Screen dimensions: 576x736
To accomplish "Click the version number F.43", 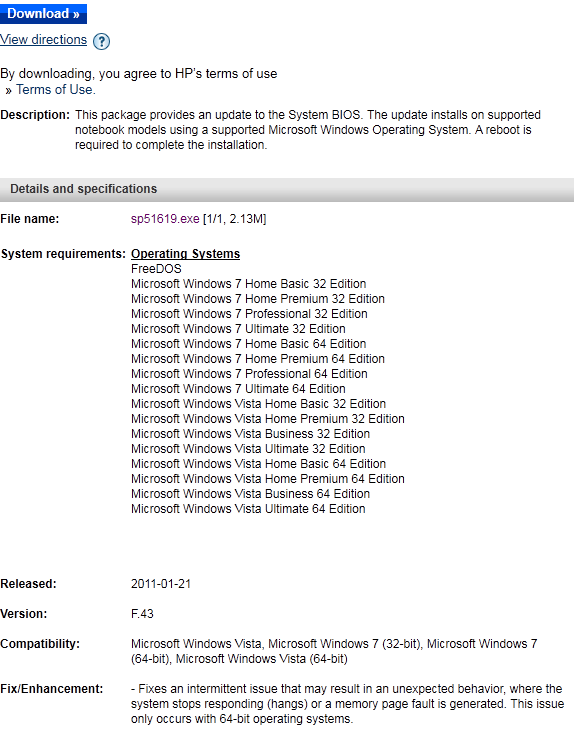I will [x=142, y=614].
